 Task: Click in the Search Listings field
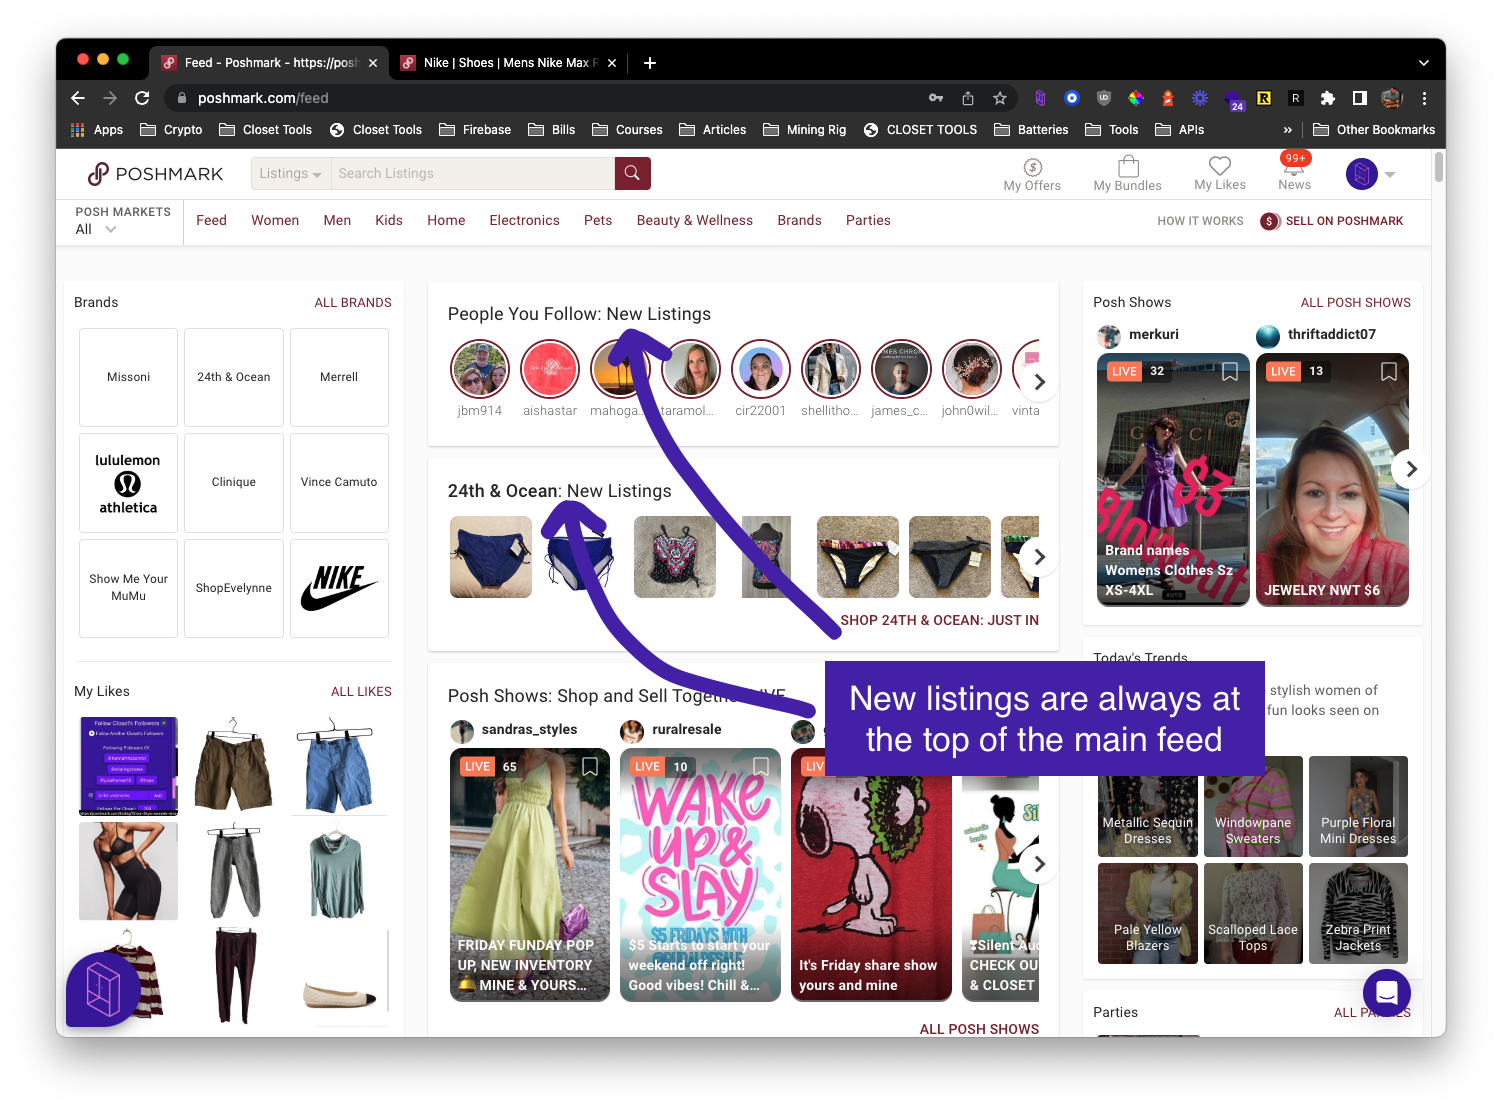(472, 173)
